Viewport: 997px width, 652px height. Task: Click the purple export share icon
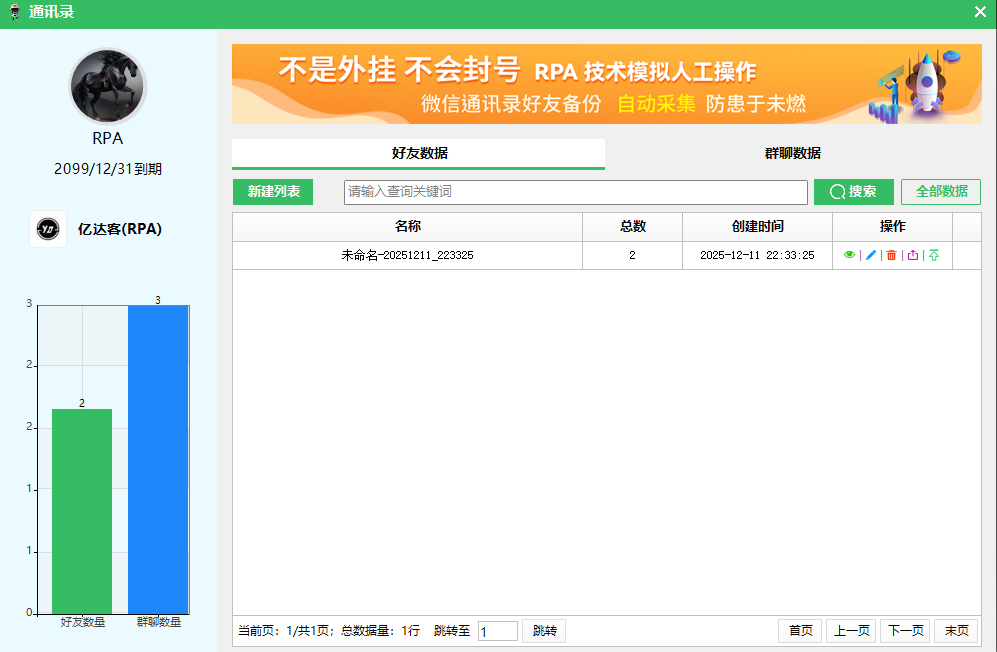(x=912, y=255)
